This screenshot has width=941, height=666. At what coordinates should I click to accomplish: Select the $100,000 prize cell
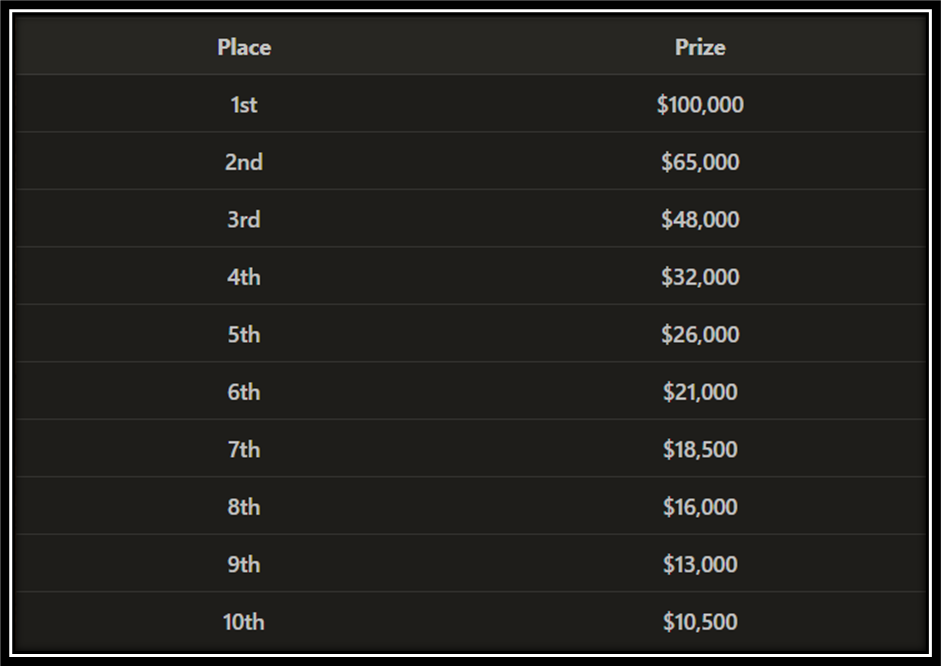point(700,105)
